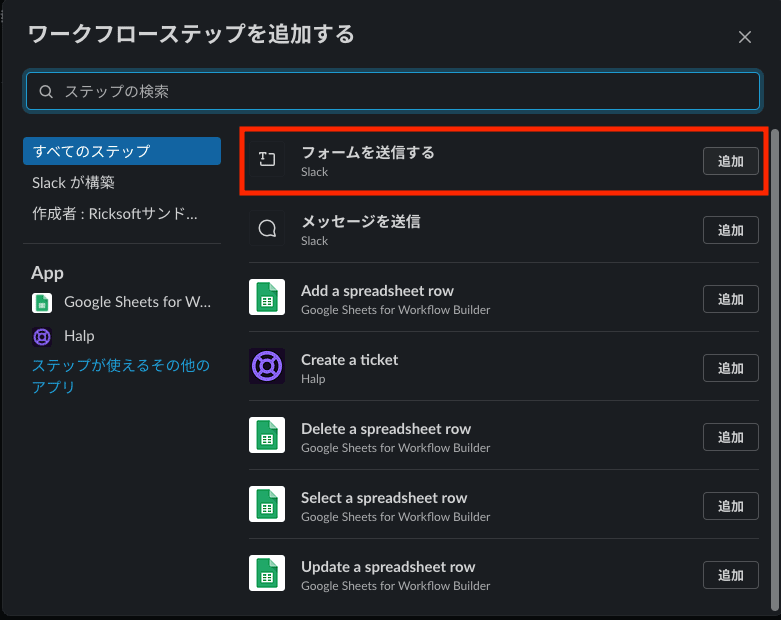Click the Halp icon for Create a ticket
The image size is (781, 620).
point(267,366)
